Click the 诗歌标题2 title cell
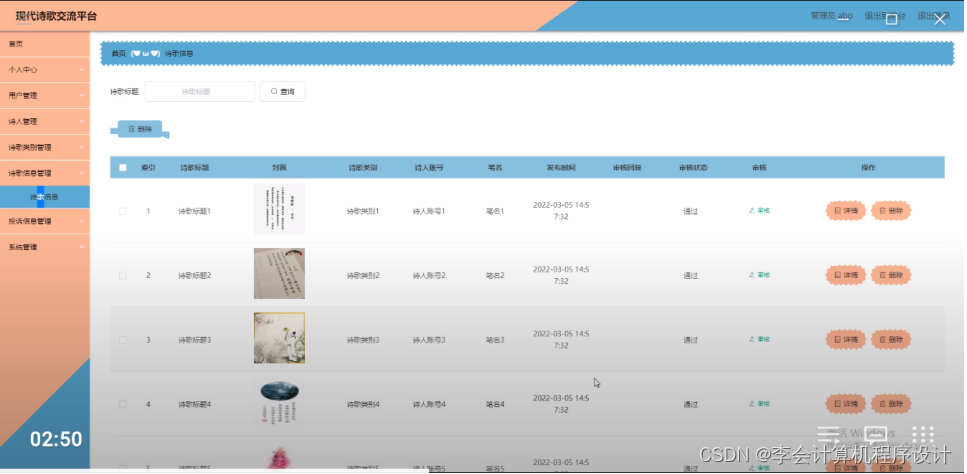967x474 pixels. 195,276
